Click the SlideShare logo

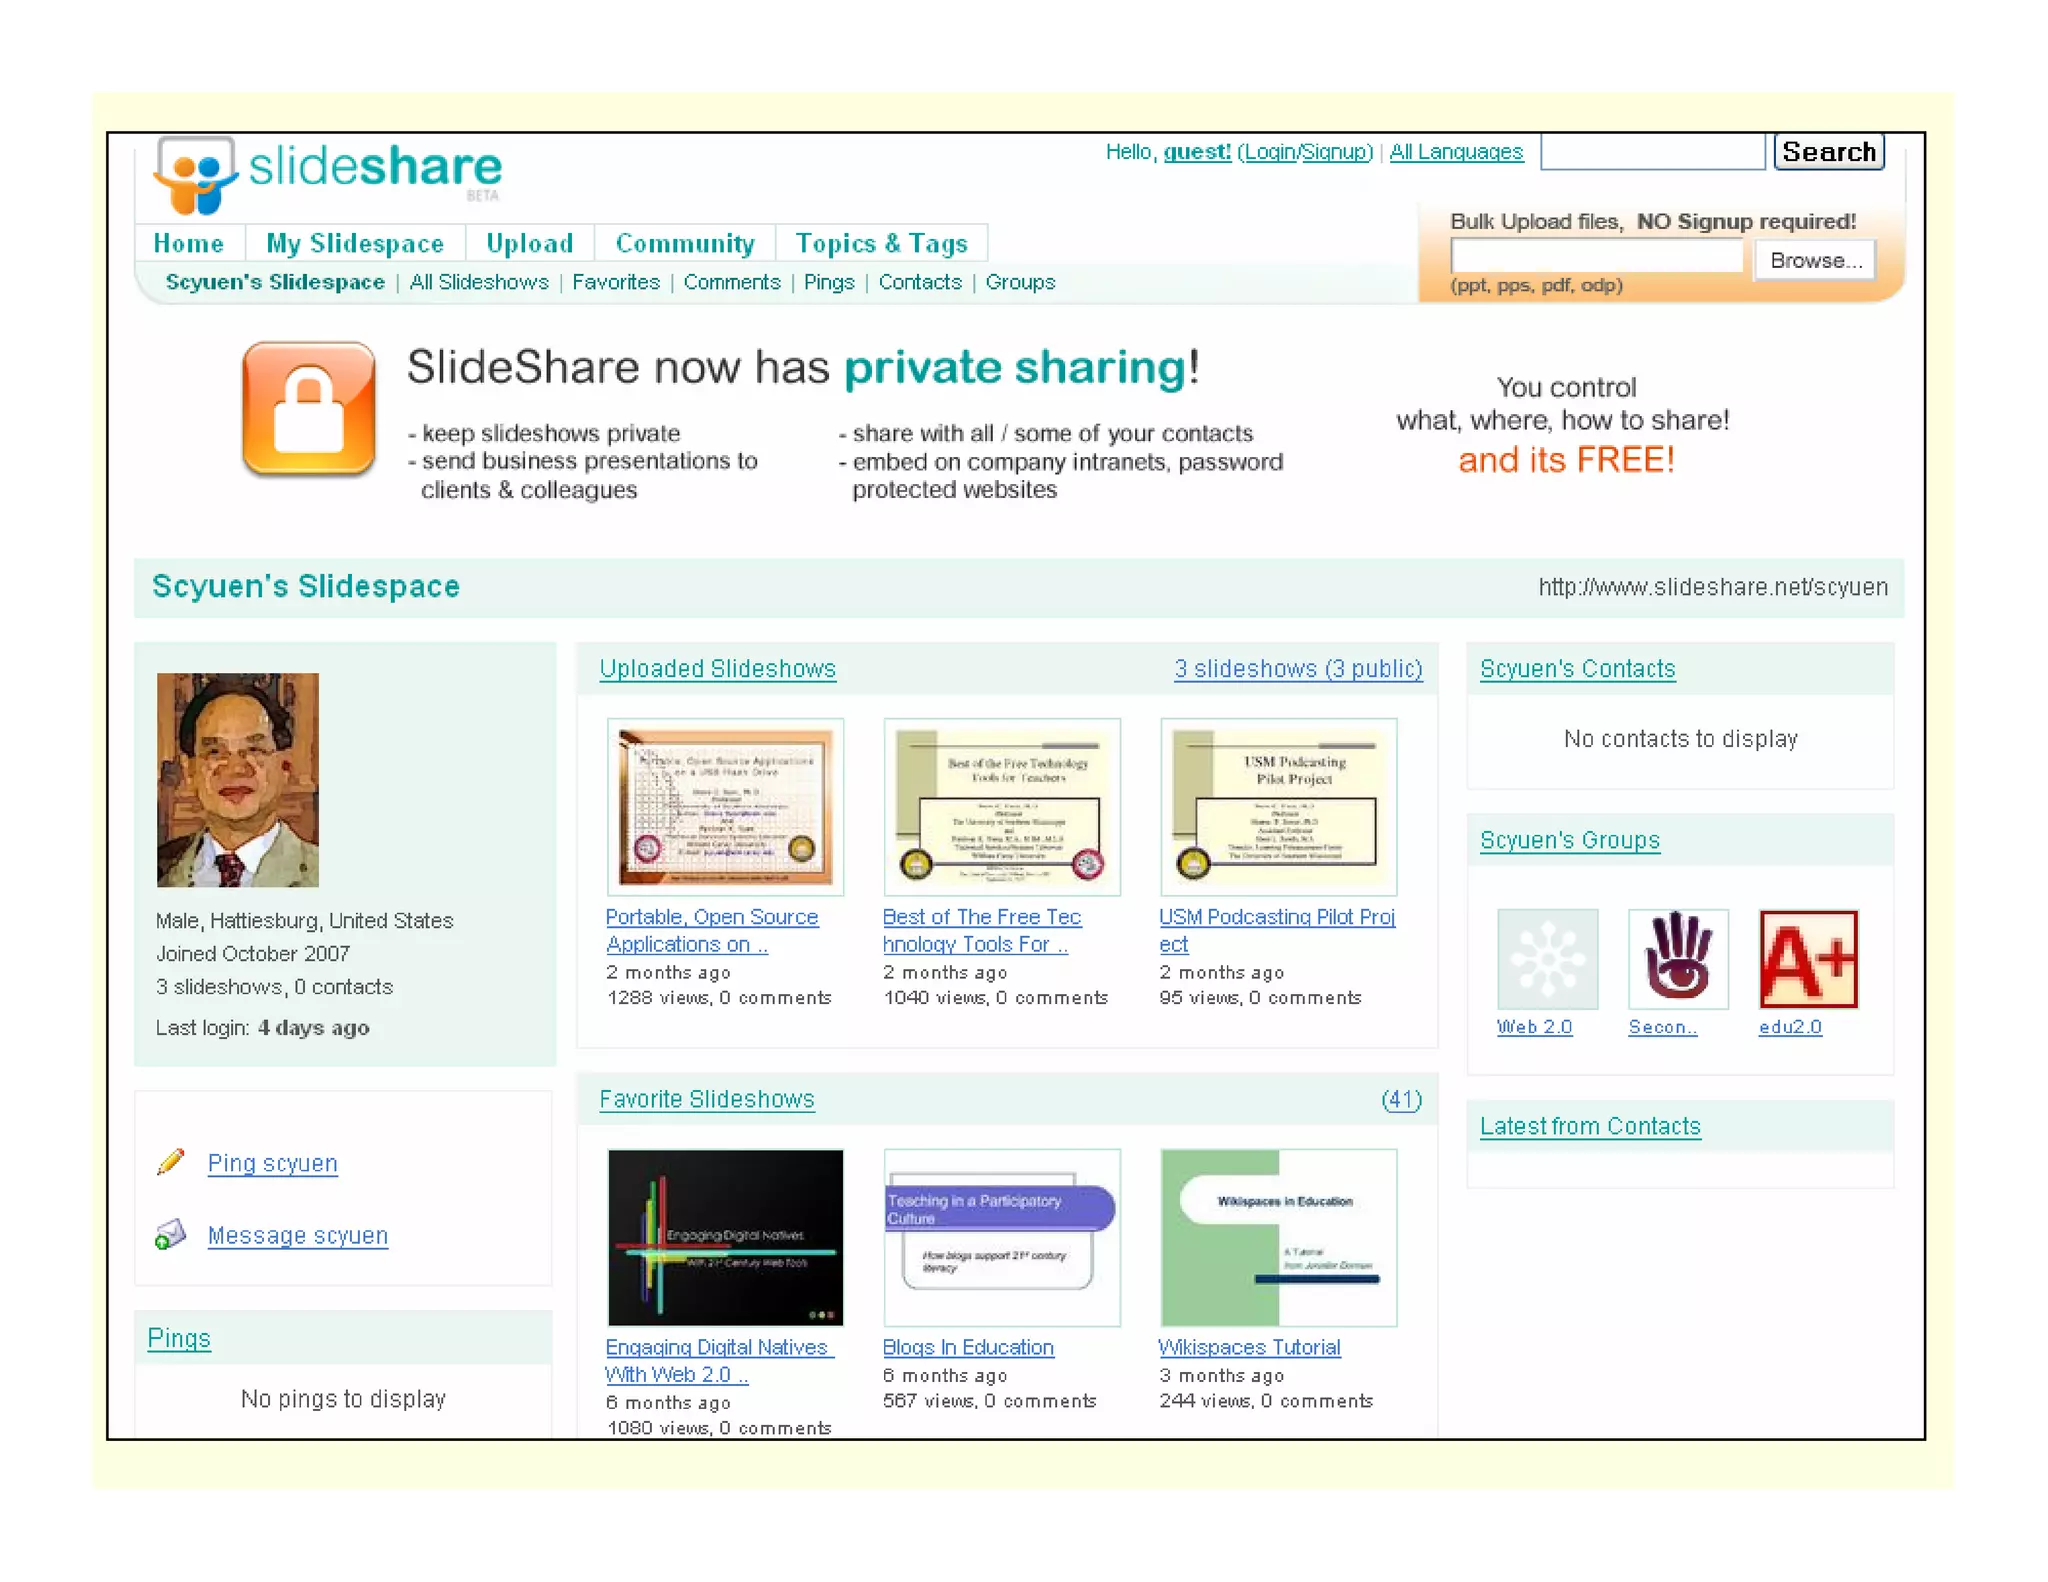(328, 174)
